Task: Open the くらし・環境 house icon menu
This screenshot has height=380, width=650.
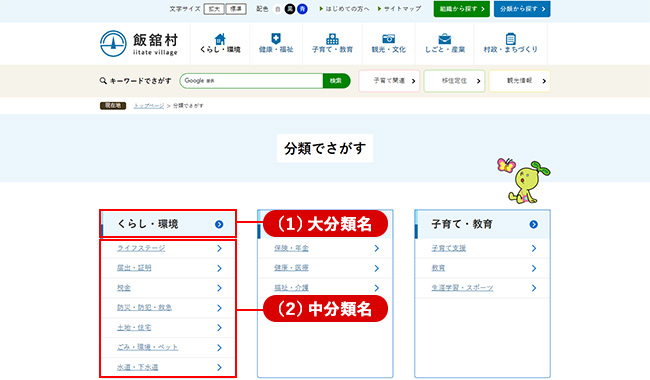Action: pyautogui.click(x=220, y=43)
